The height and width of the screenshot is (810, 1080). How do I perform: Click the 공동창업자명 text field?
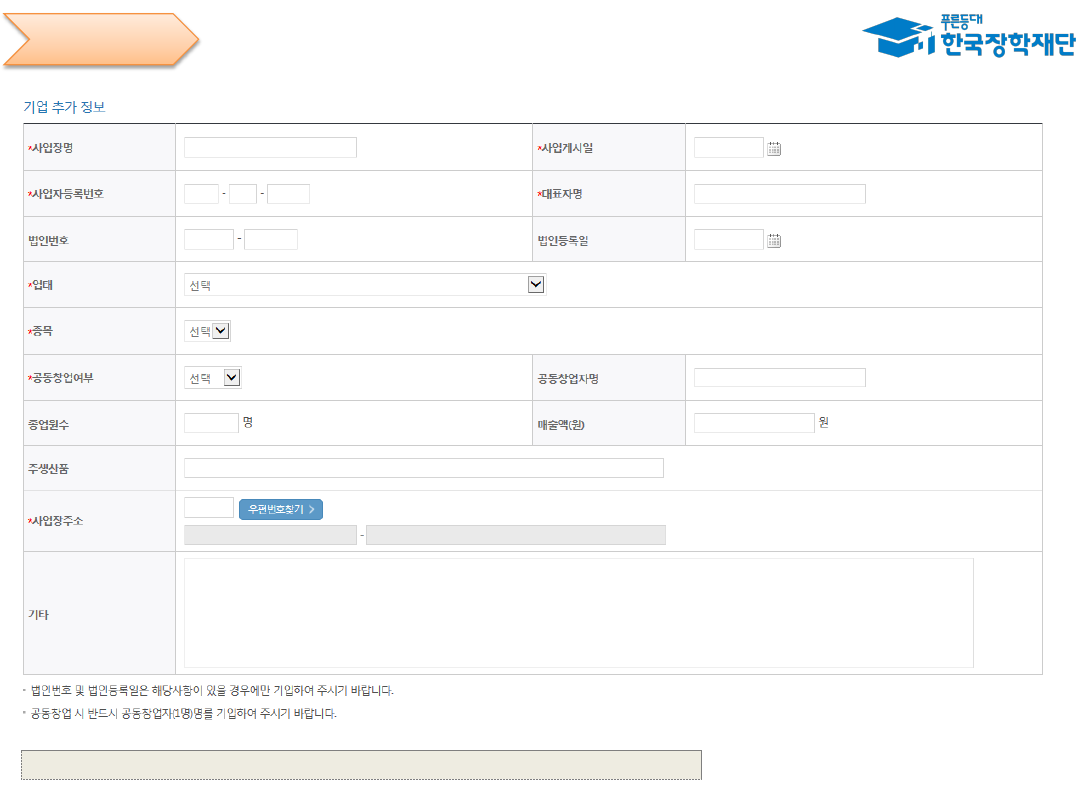[779, 378]
